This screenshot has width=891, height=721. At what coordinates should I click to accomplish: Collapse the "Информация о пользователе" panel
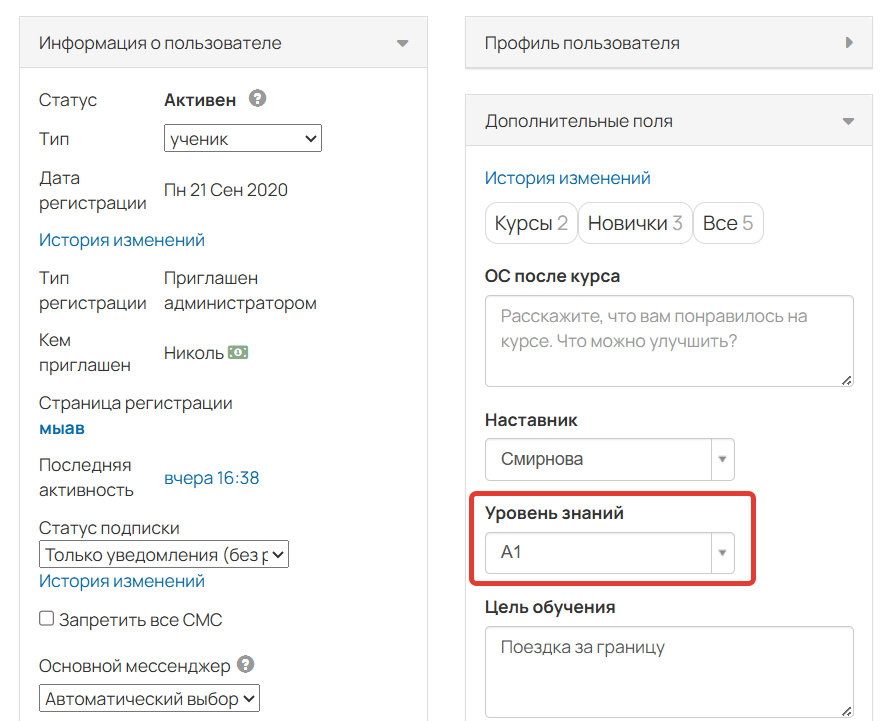coord(403,43)
